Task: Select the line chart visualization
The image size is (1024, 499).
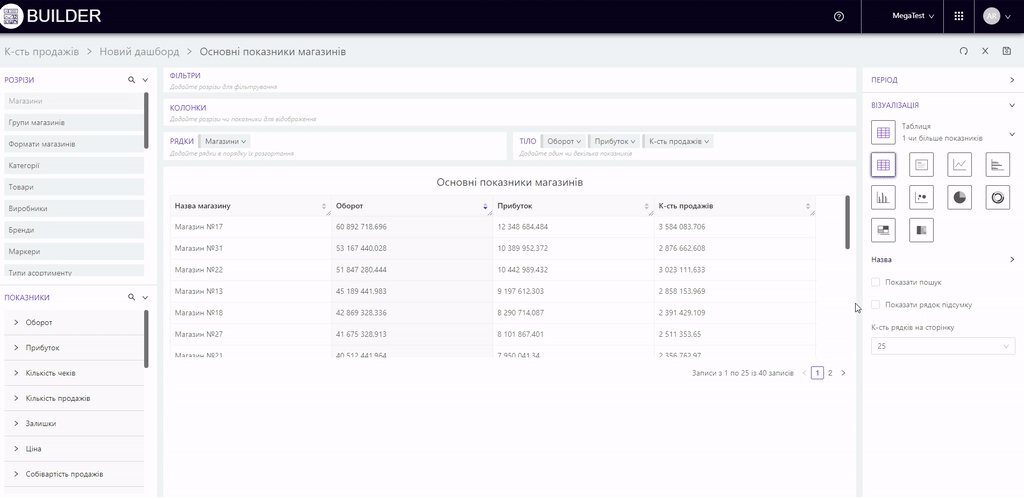Action: pos(960,165)
